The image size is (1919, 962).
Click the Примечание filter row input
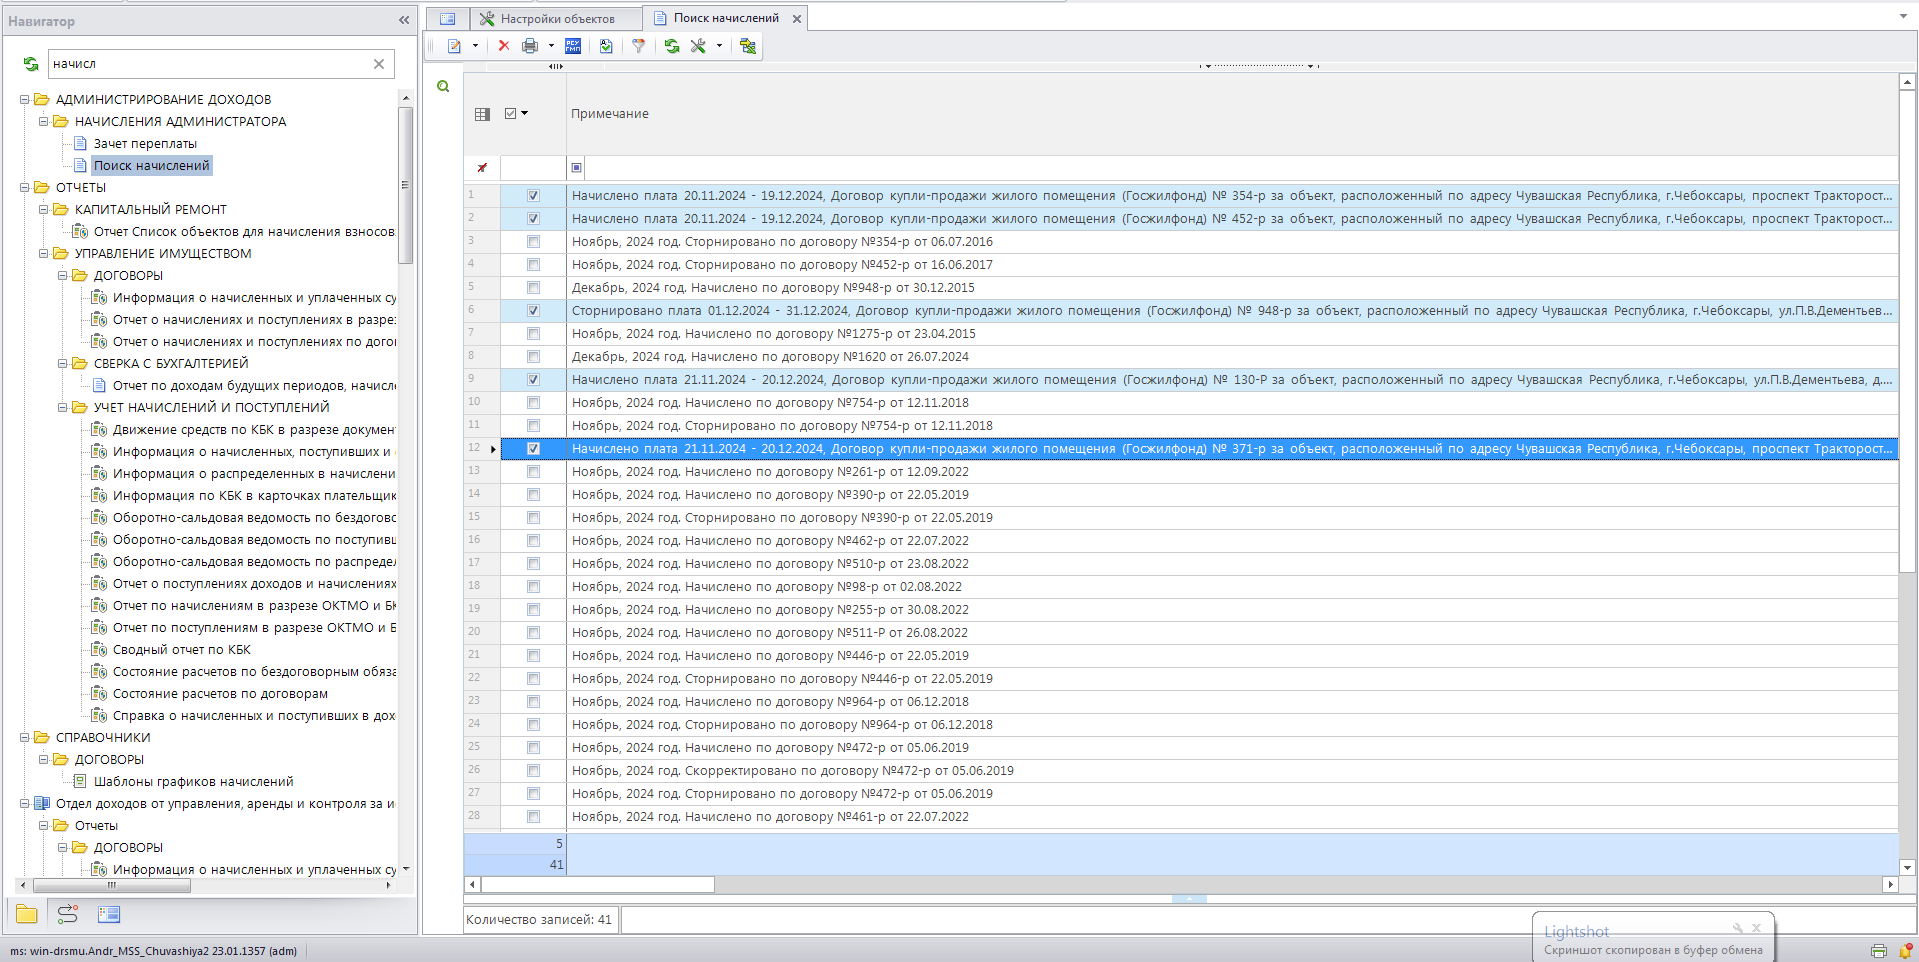pos(1240,168)
